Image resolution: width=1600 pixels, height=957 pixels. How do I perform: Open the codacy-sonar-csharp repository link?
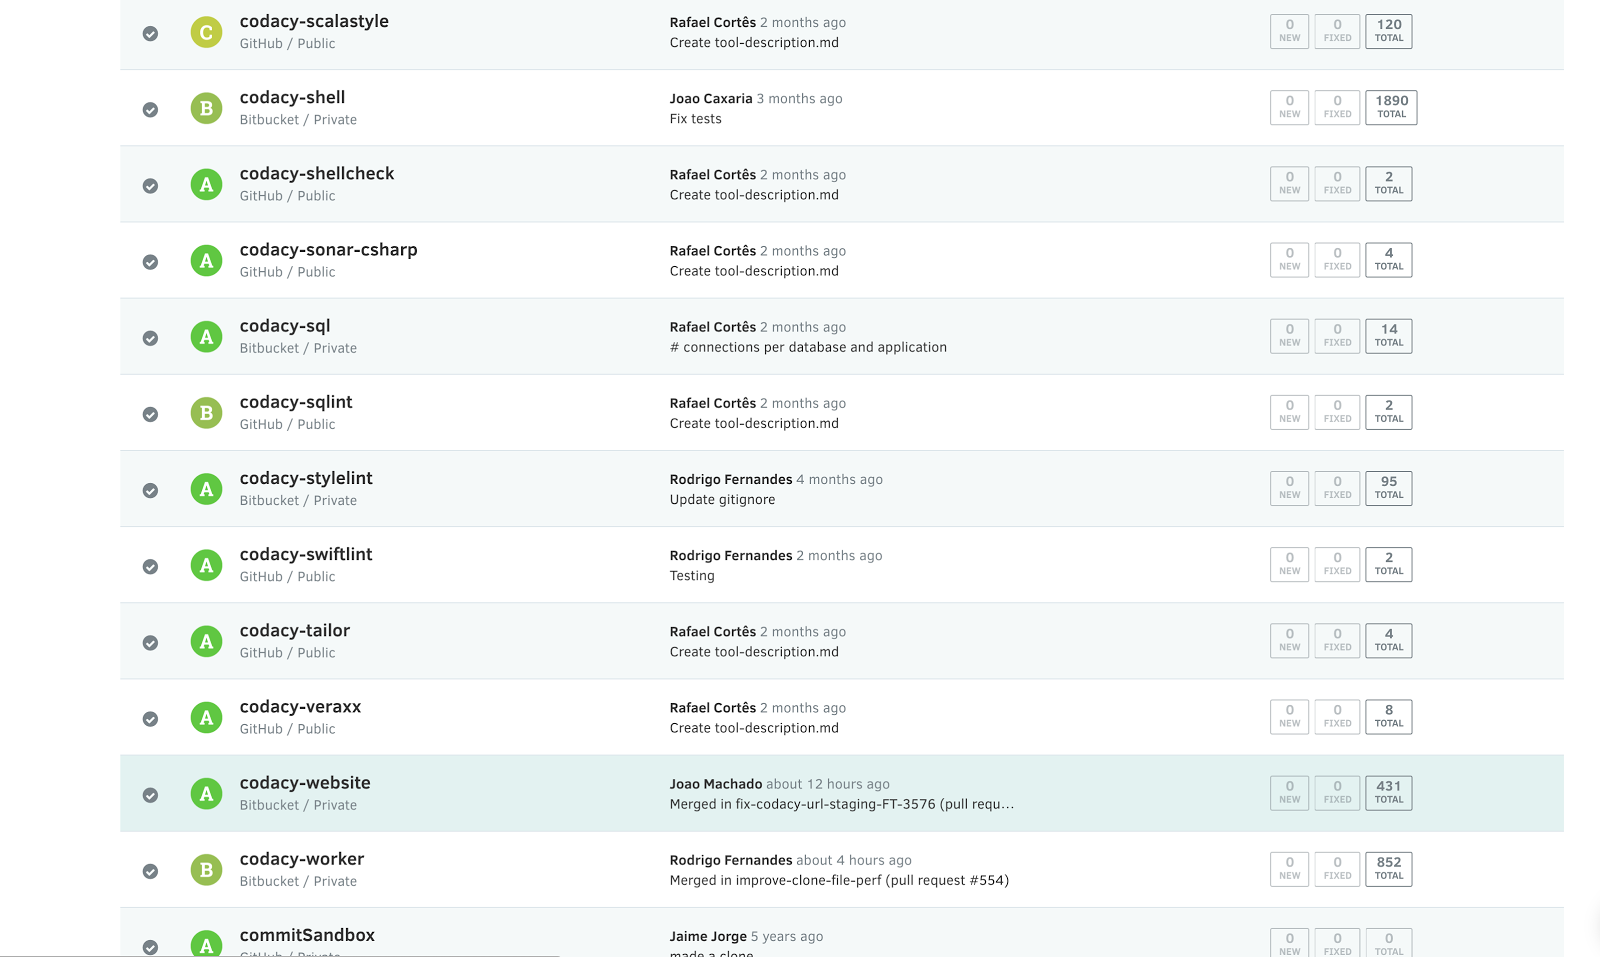[328, 250]
